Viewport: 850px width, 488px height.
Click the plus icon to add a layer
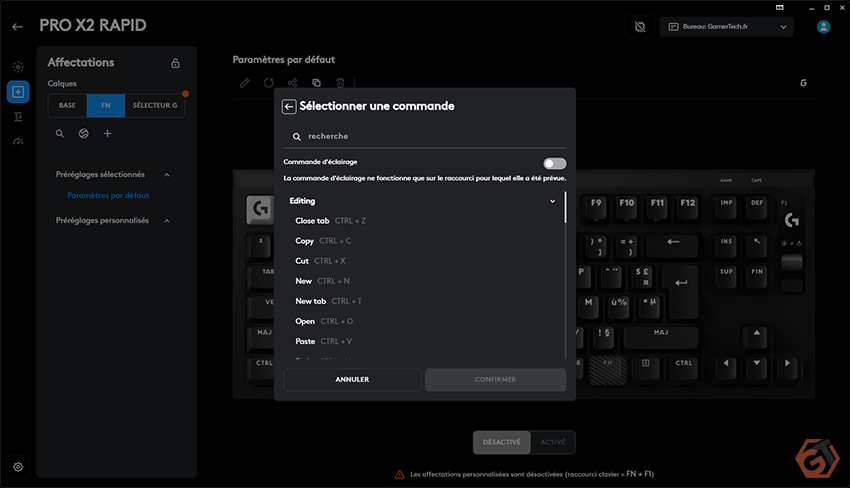tap(107, 133)
